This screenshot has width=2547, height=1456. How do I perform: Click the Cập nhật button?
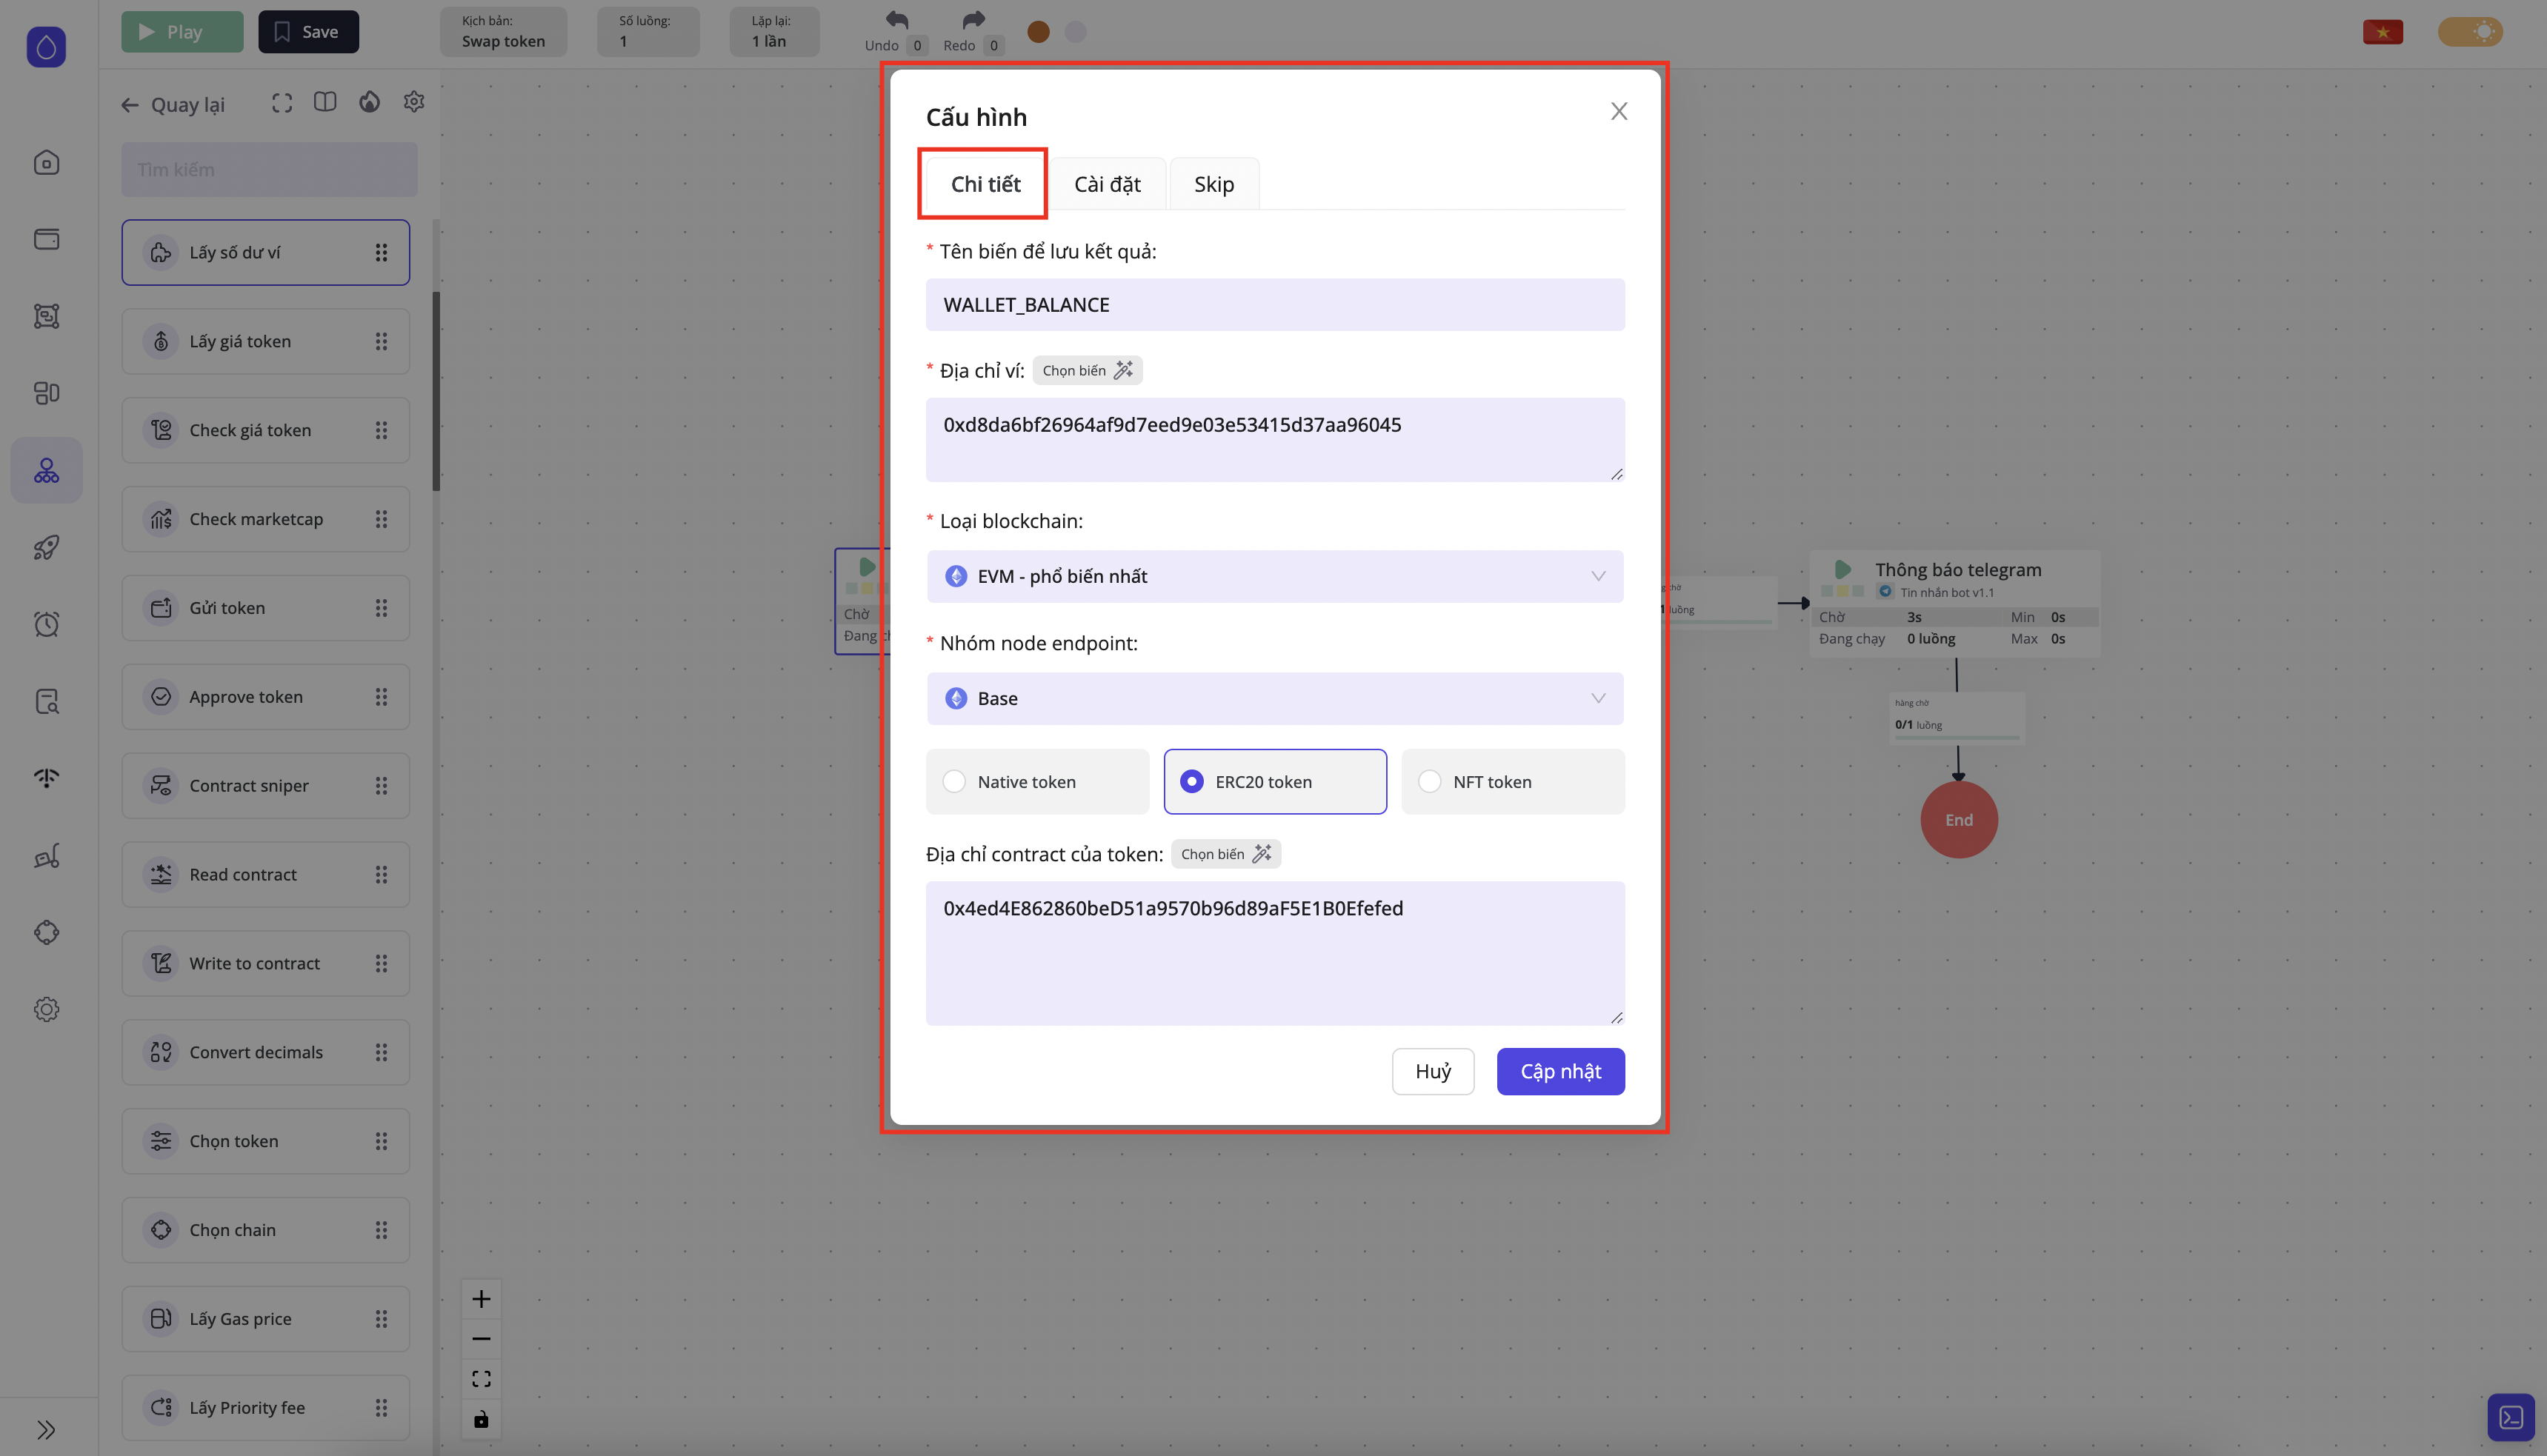[x=1560, y=1071]
